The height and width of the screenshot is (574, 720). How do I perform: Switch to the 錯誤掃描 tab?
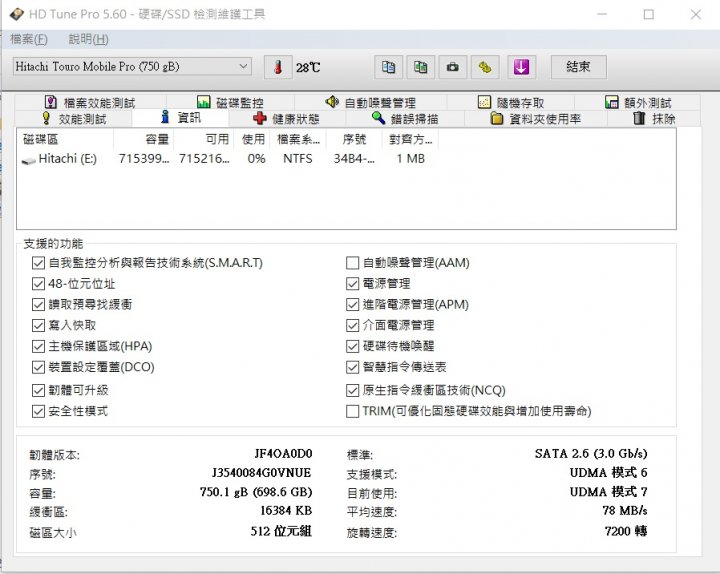(x=405, y=119)
